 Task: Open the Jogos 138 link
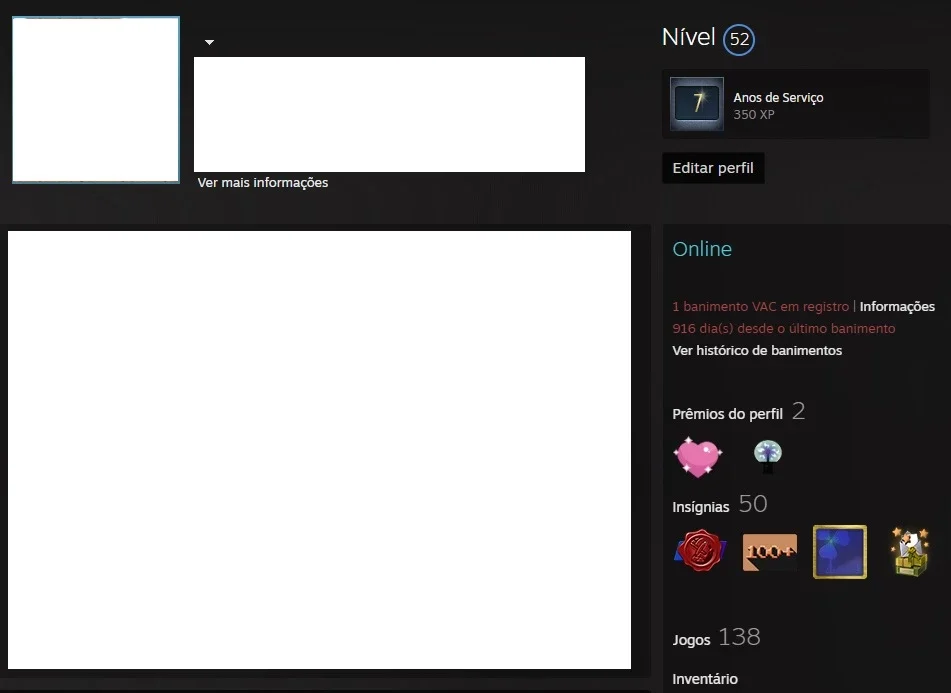[x=716, y=638]
